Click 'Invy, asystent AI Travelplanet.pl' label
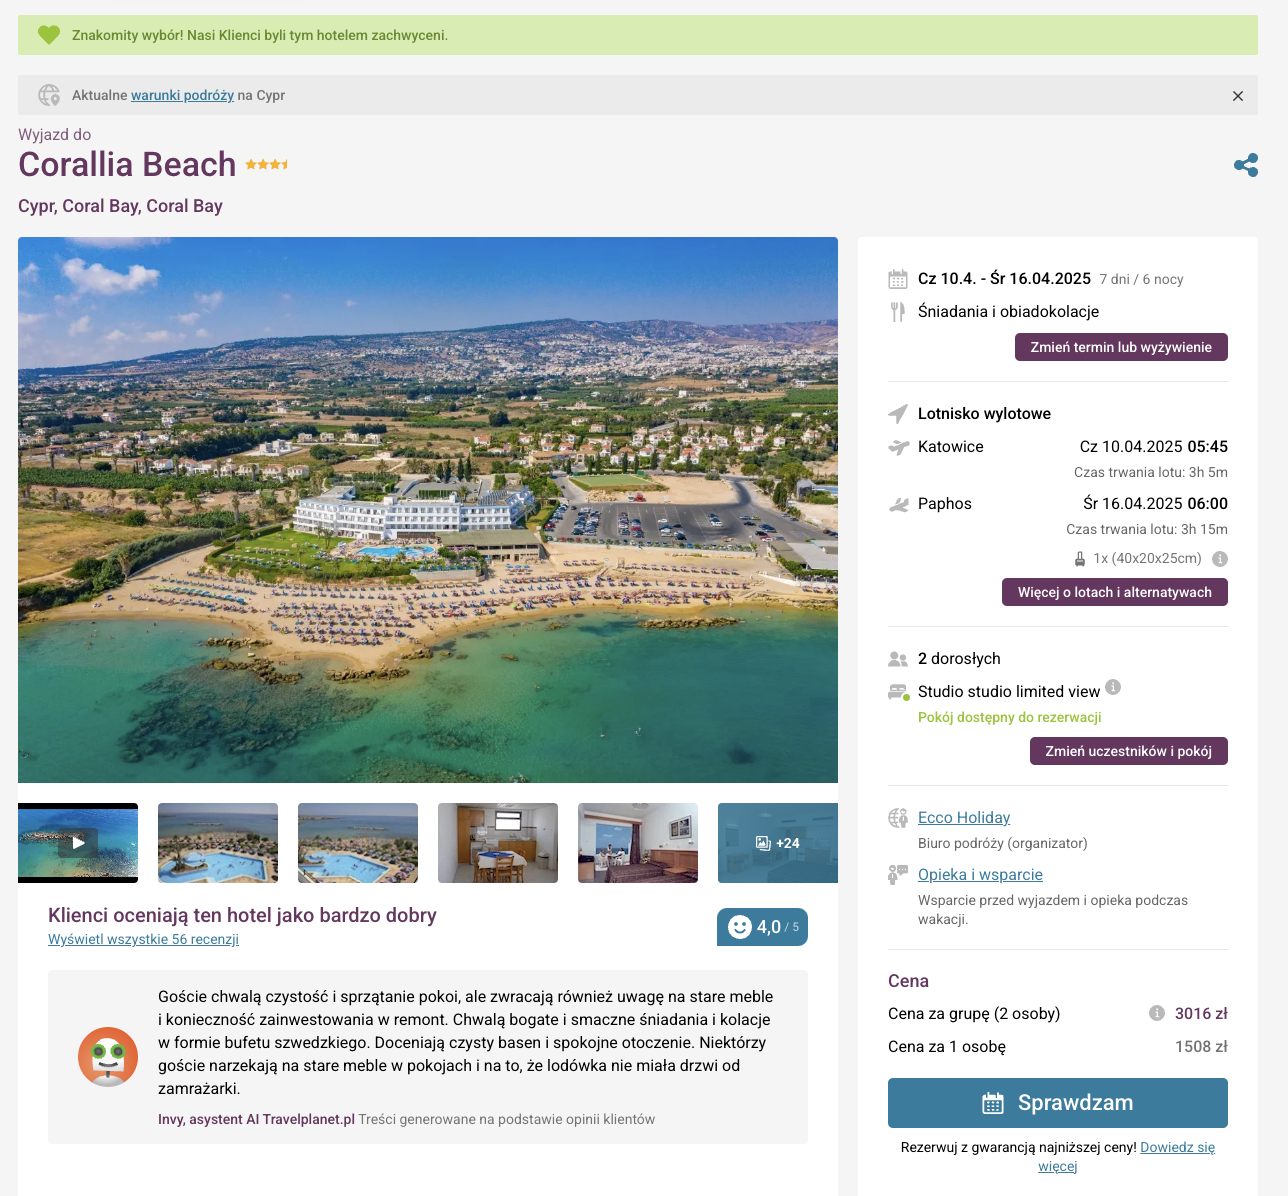This screenshot has width=1288, height=1196. (x=256, y=1119)
